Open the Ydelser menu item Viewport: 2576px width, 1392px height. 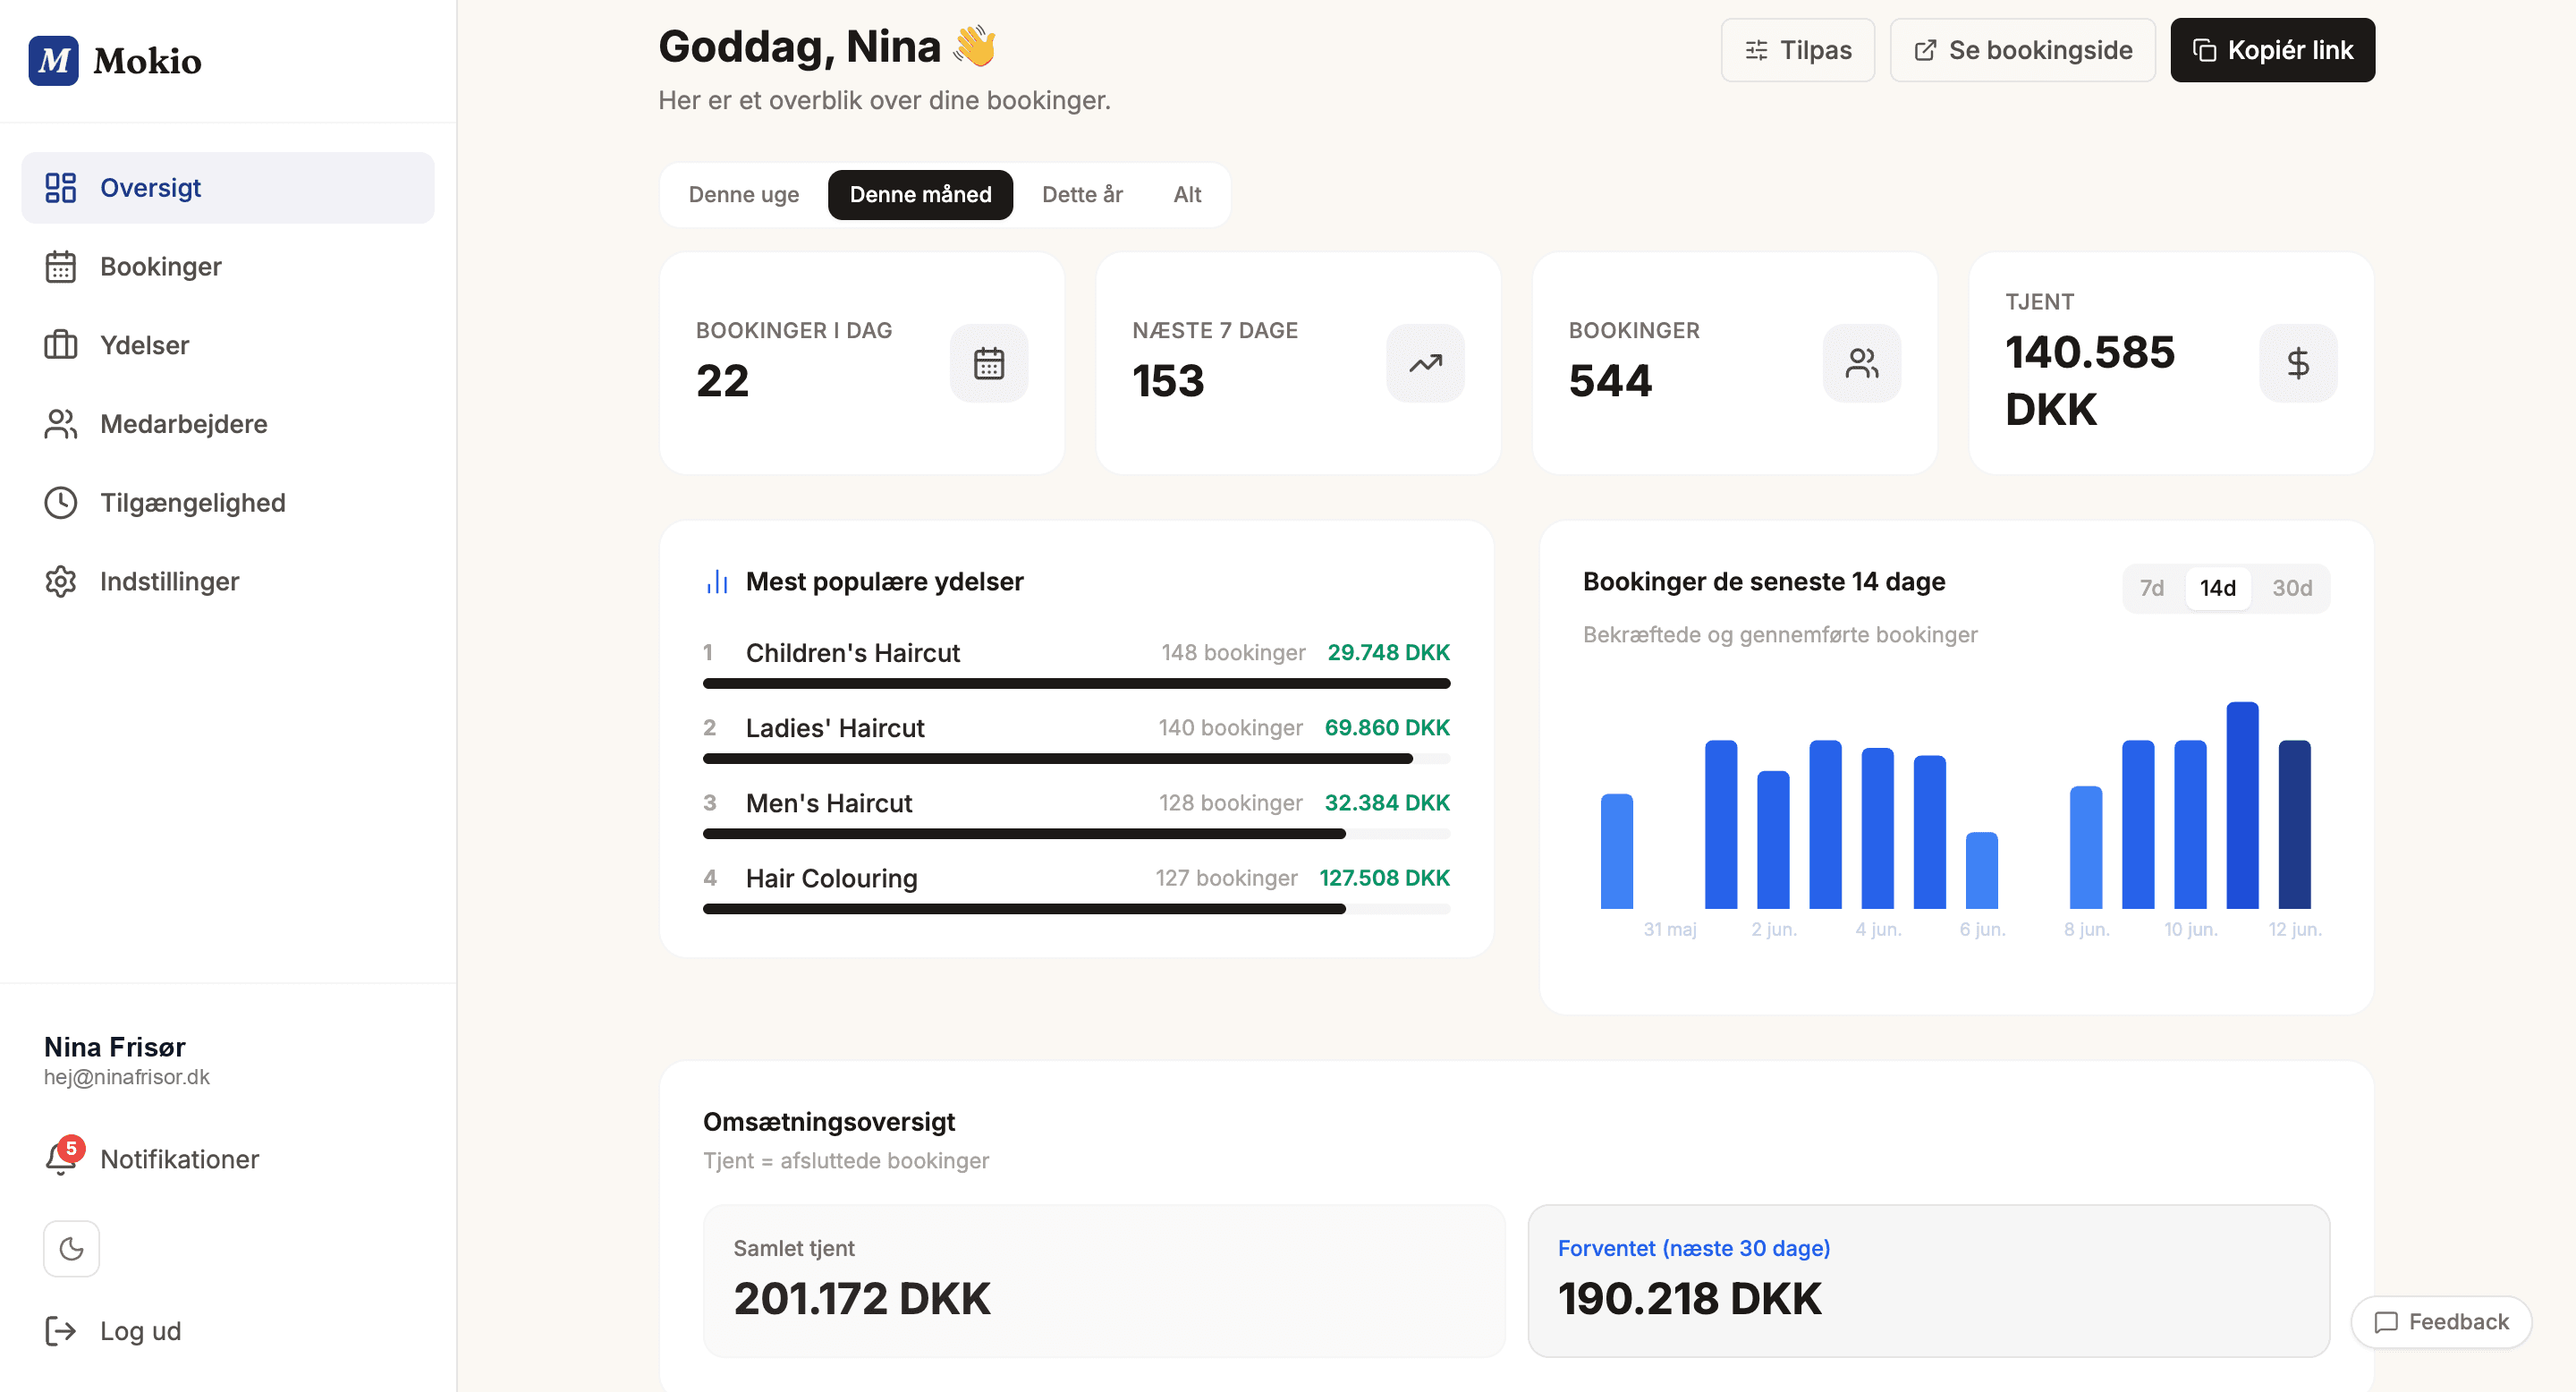tap(228, 345)
